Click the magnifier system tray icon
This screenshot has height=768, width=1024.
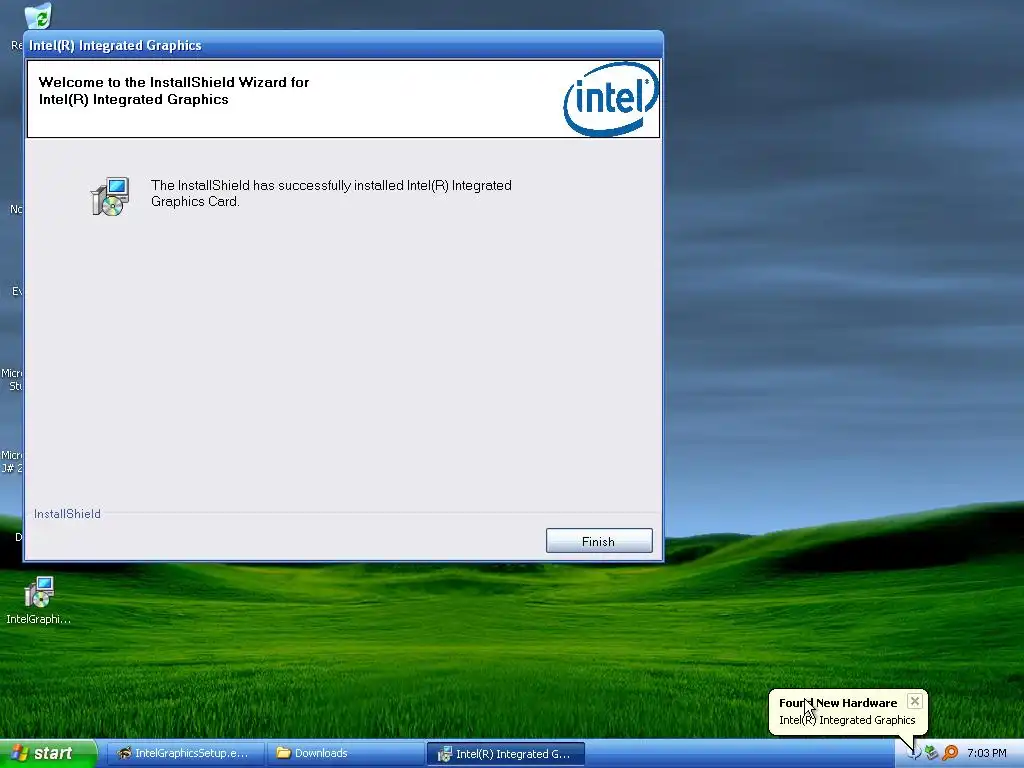point(950,753)
